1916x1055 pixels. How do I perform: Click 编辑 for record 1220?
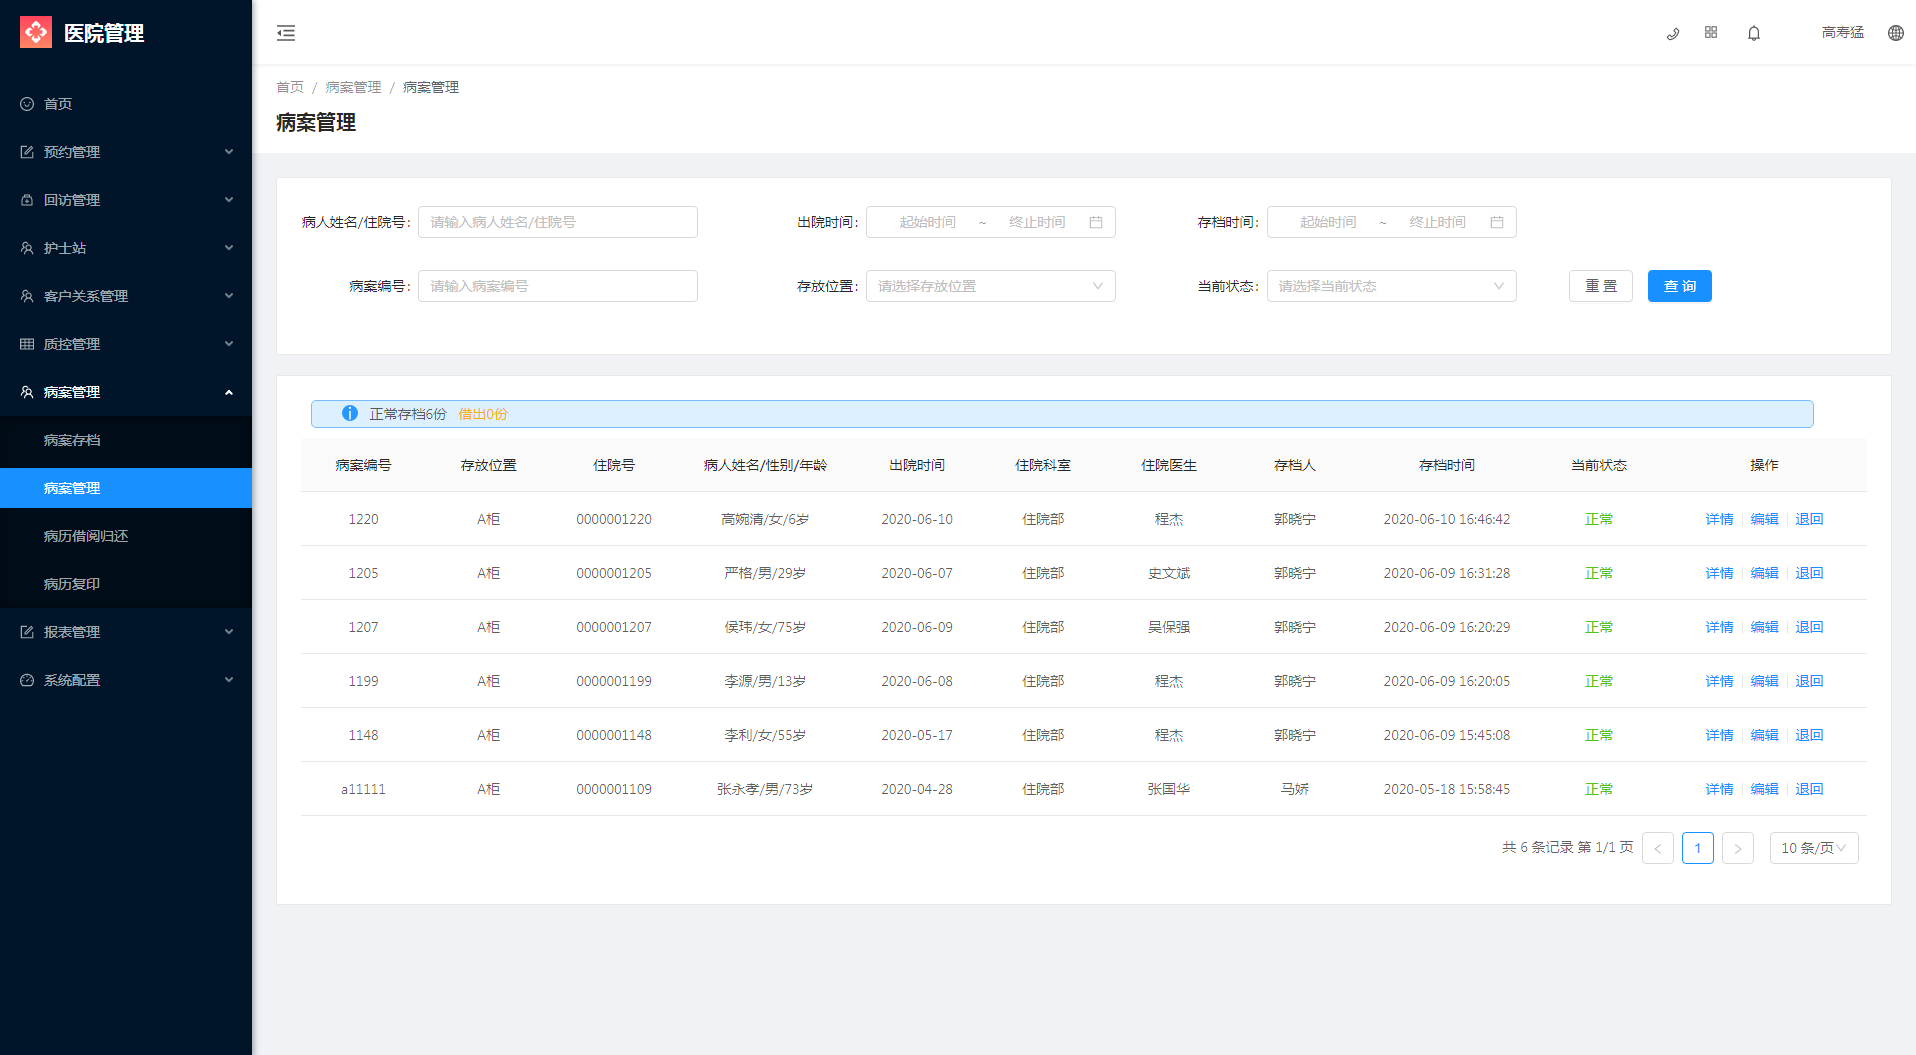[1764, 519]
